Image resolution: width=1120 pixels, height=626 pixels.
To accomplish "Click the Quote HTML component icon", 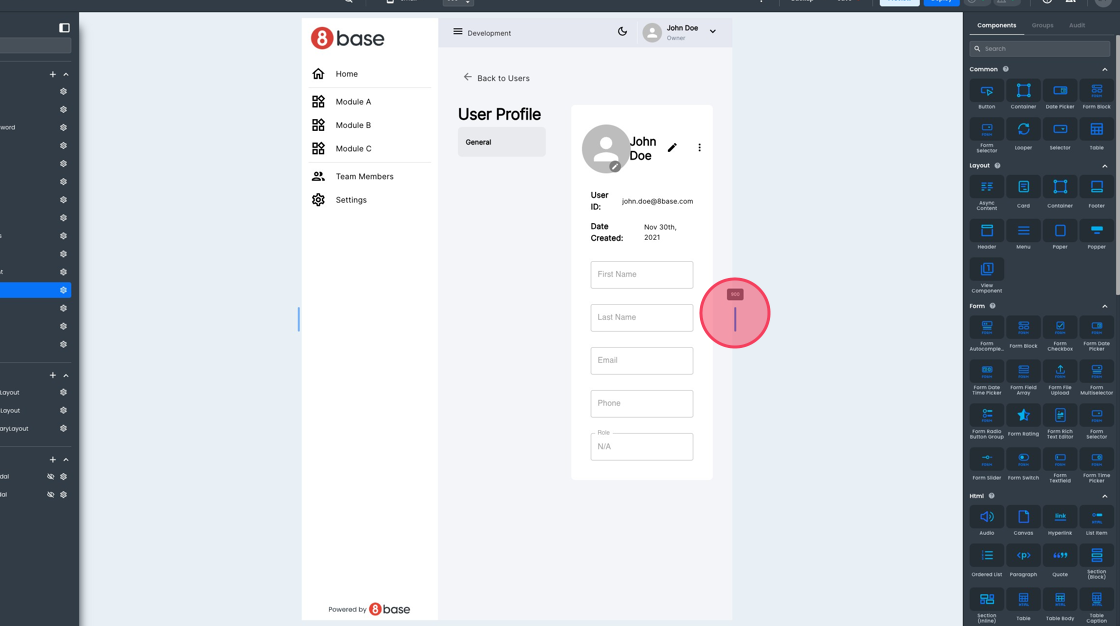I will point(1060,555).
